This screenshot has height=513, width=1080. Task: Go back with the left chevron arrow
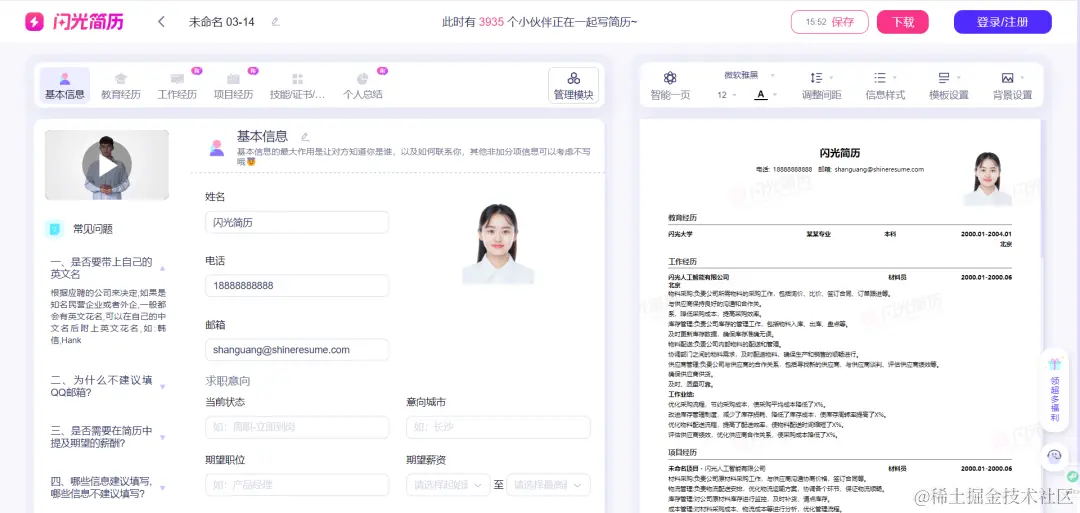pyautogui.click(x=161, y=21)
